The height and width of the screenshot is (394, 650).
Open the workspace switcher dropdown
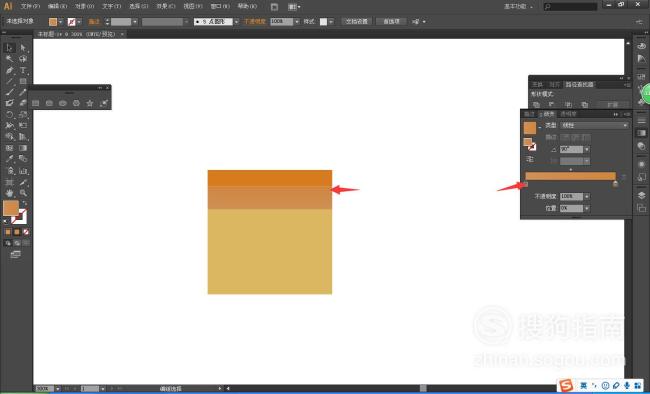click(519, 7)
